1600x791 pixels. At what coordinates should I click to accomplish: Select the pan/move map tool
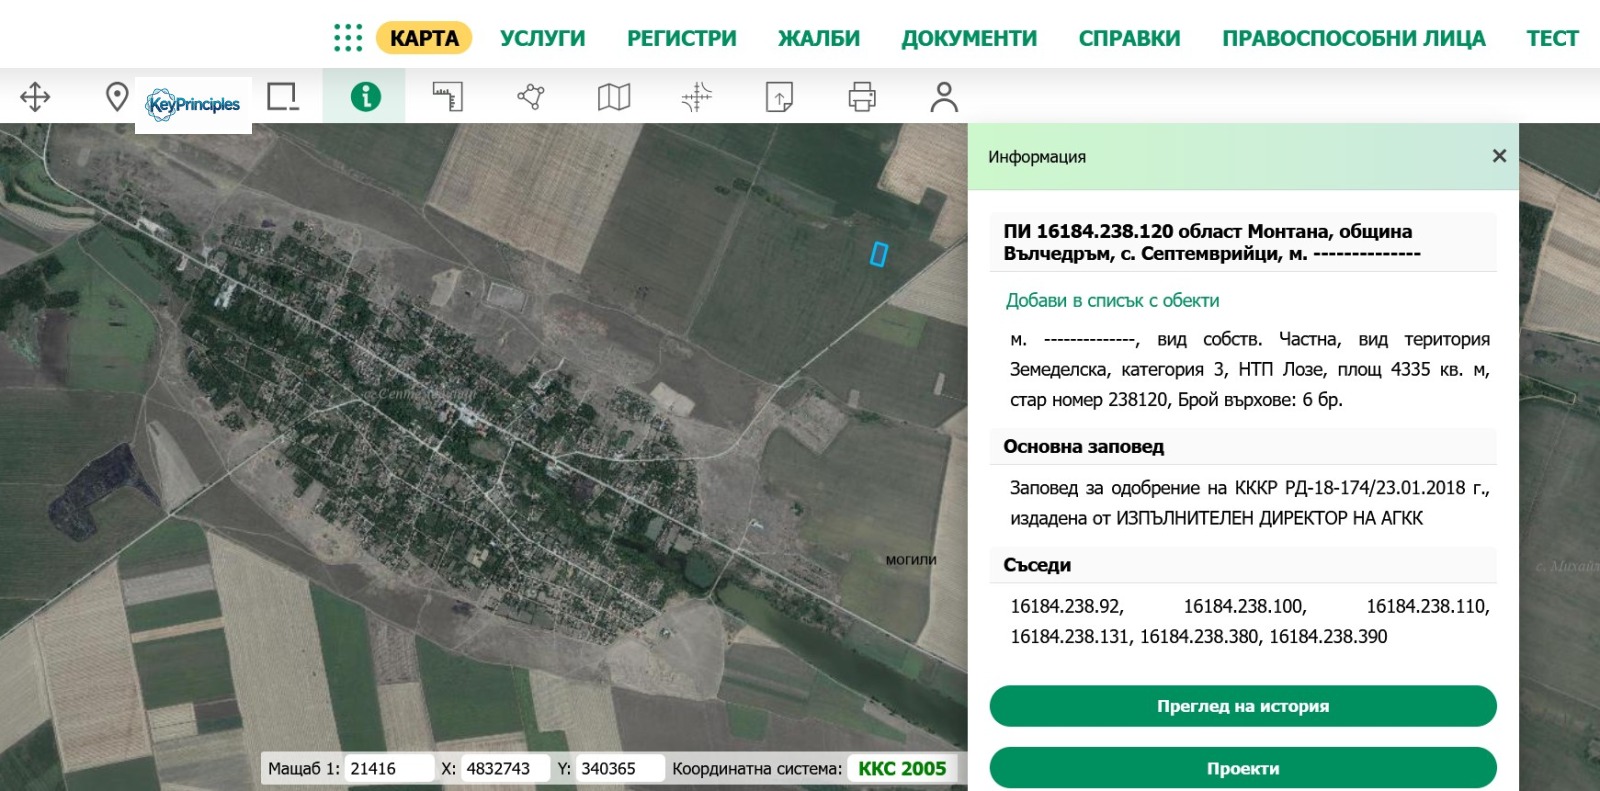(35, 97)
